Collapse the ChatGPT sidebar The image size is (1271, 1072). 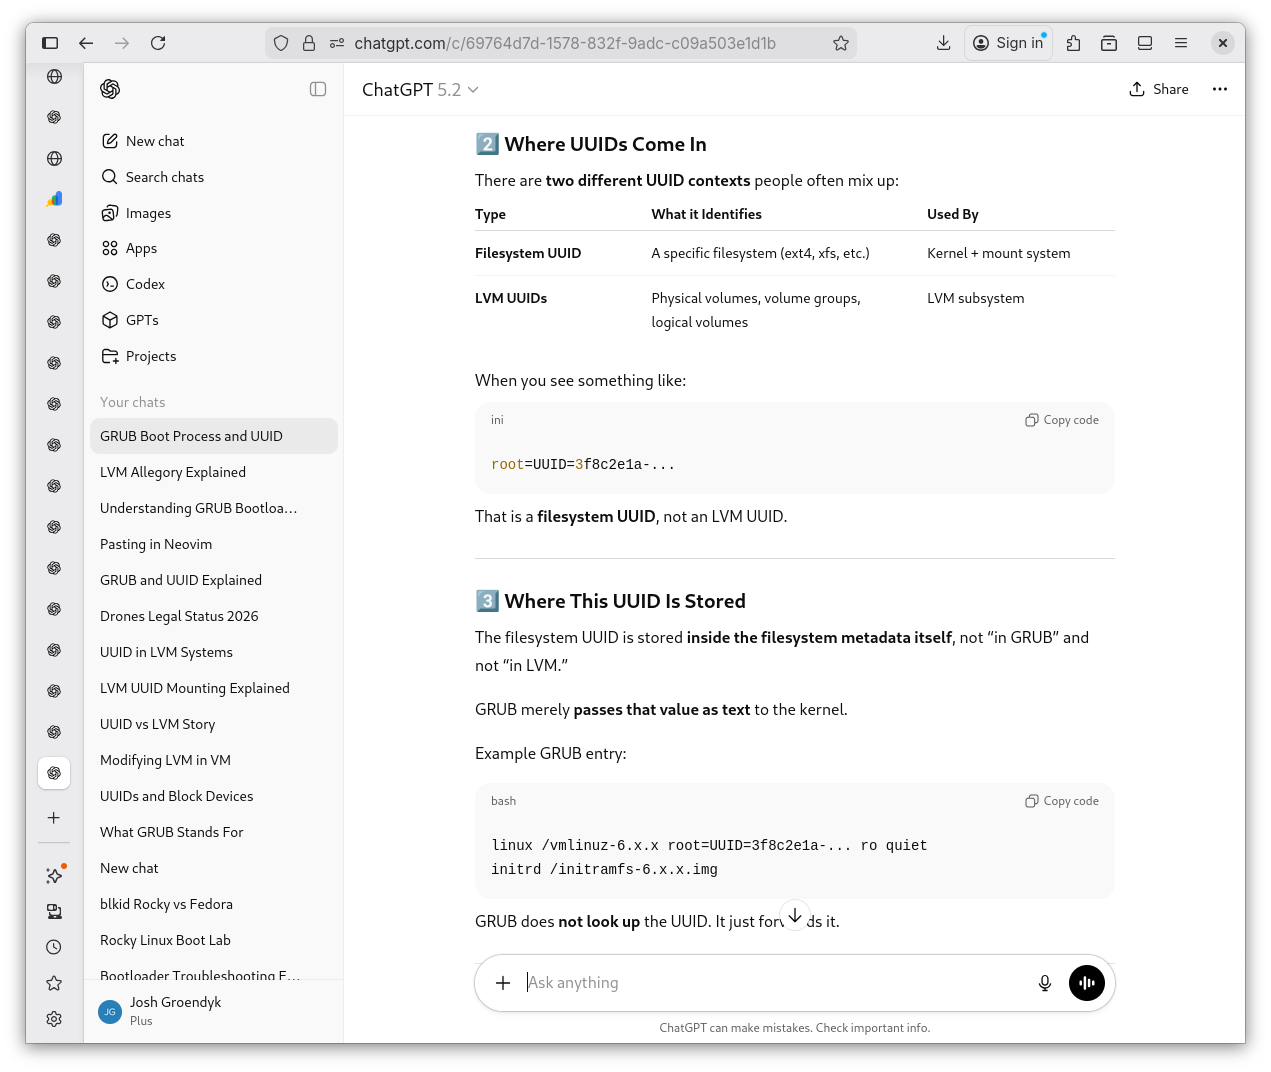[x=317, y=89]
